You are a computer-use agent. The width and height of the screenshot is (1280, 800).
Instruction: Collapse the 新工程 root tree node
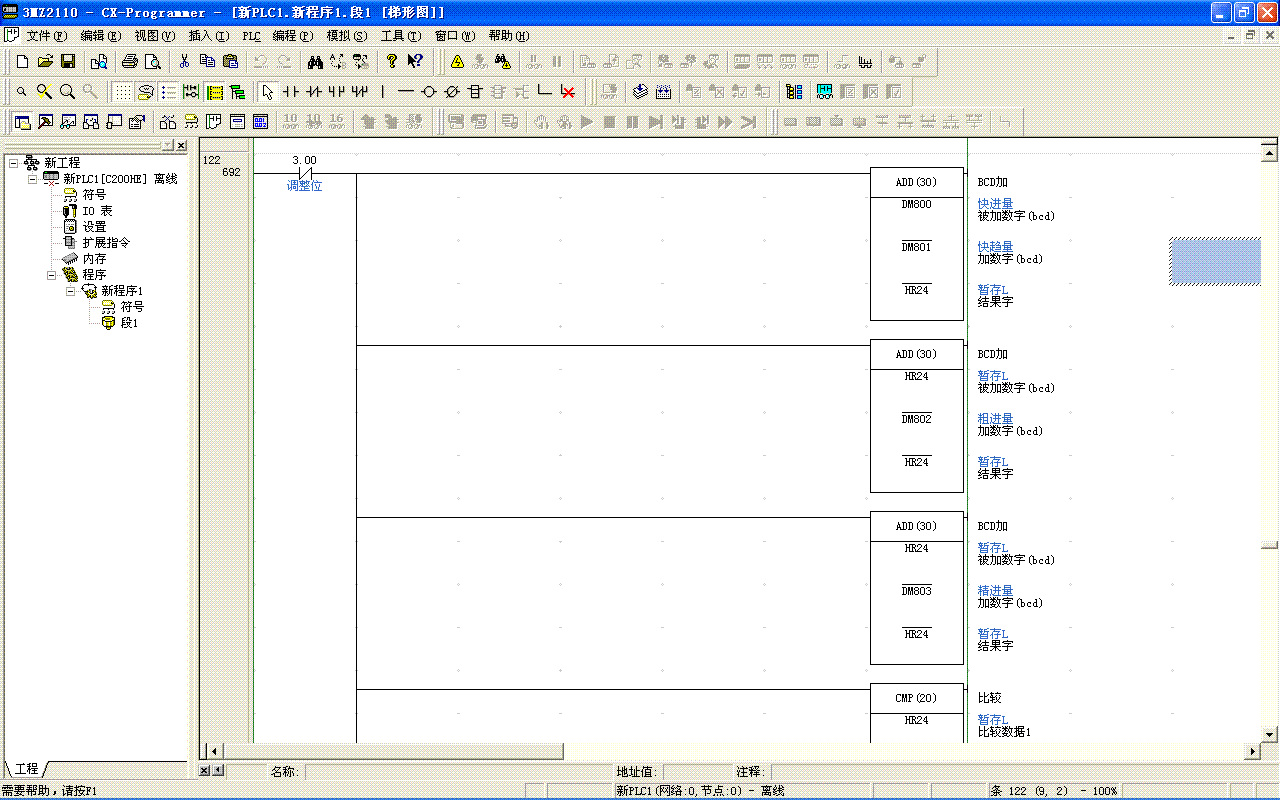pos(14,163)
